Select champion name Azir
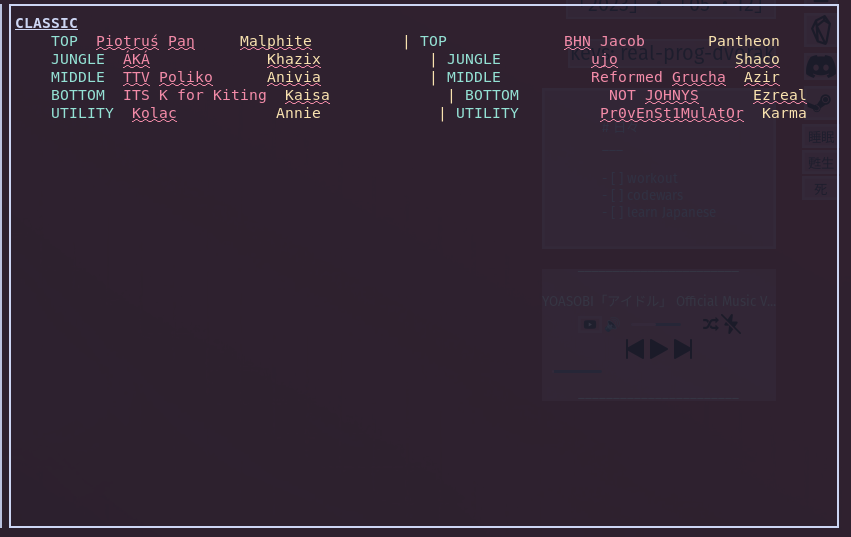851x537 pixels. 761,78
